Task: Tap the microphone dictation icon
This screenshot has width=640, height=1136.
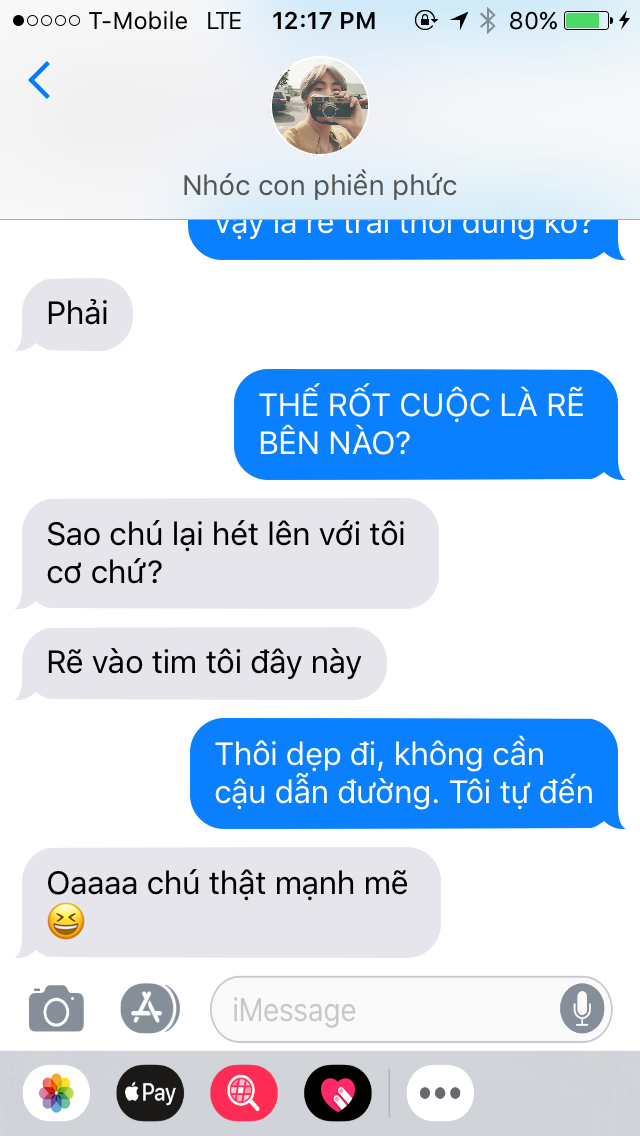Action: 582,1008
